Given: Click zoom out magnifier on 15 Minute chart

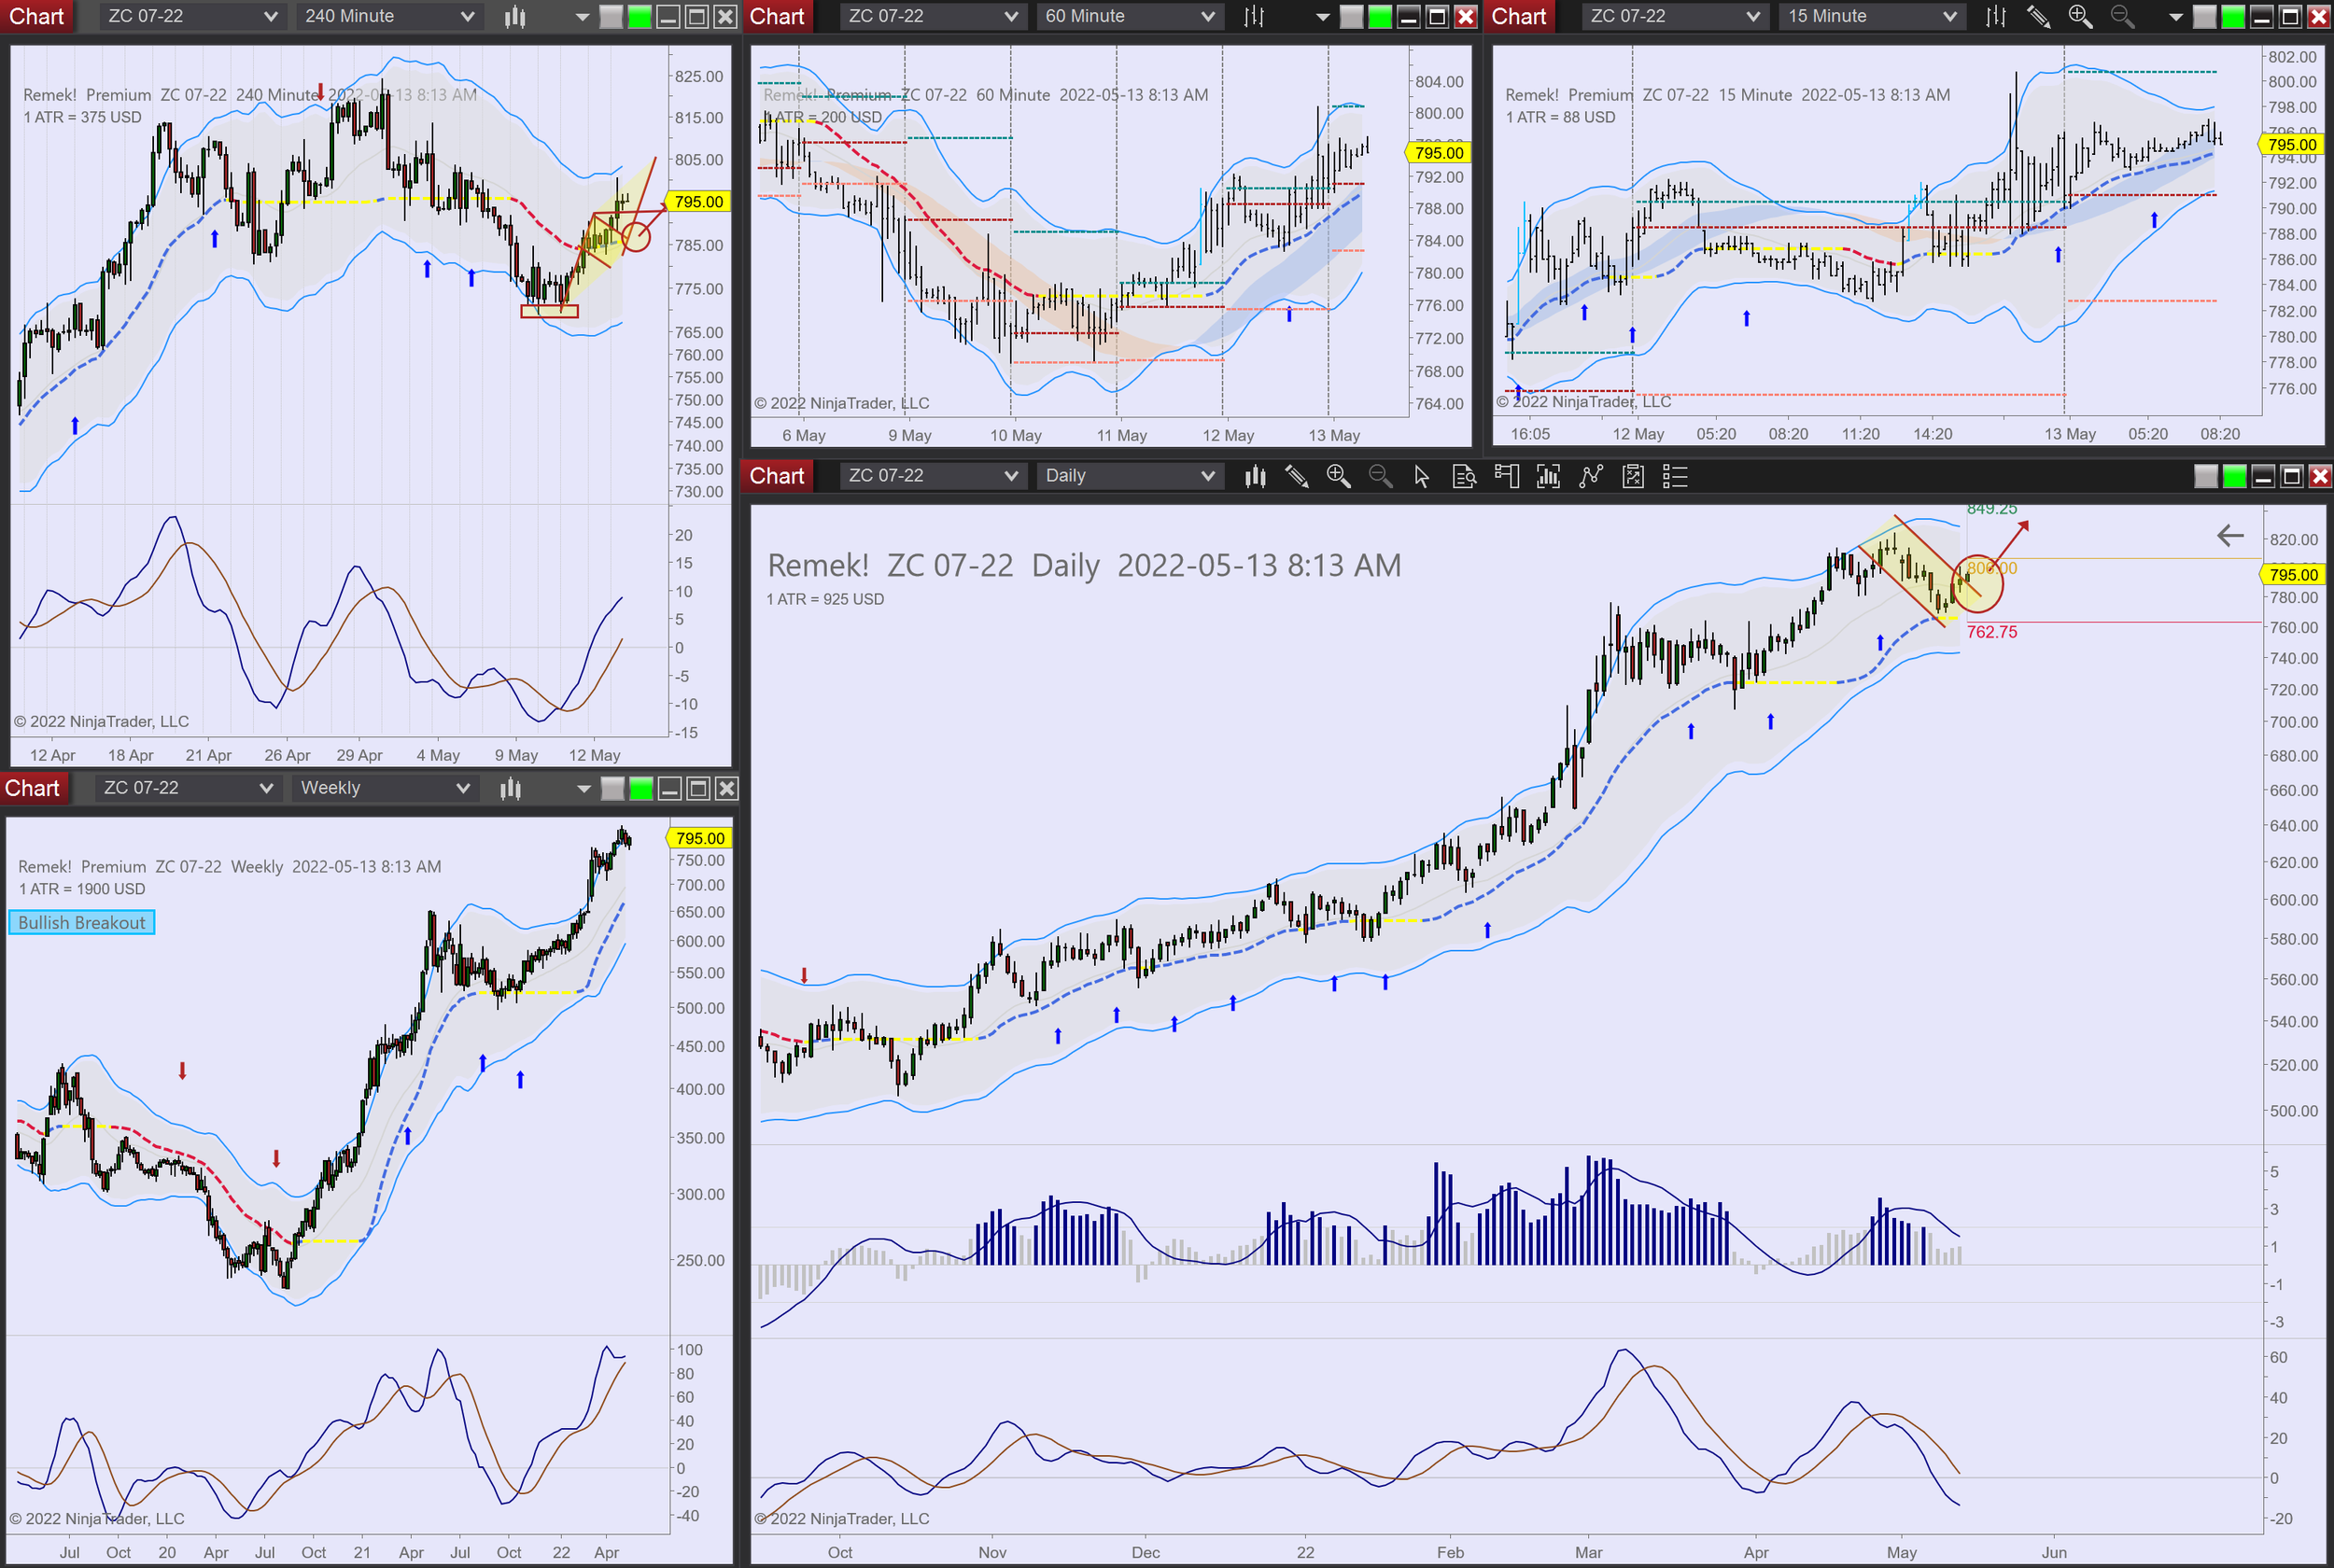Looking at the screenshot, I should click(2121, 16).
